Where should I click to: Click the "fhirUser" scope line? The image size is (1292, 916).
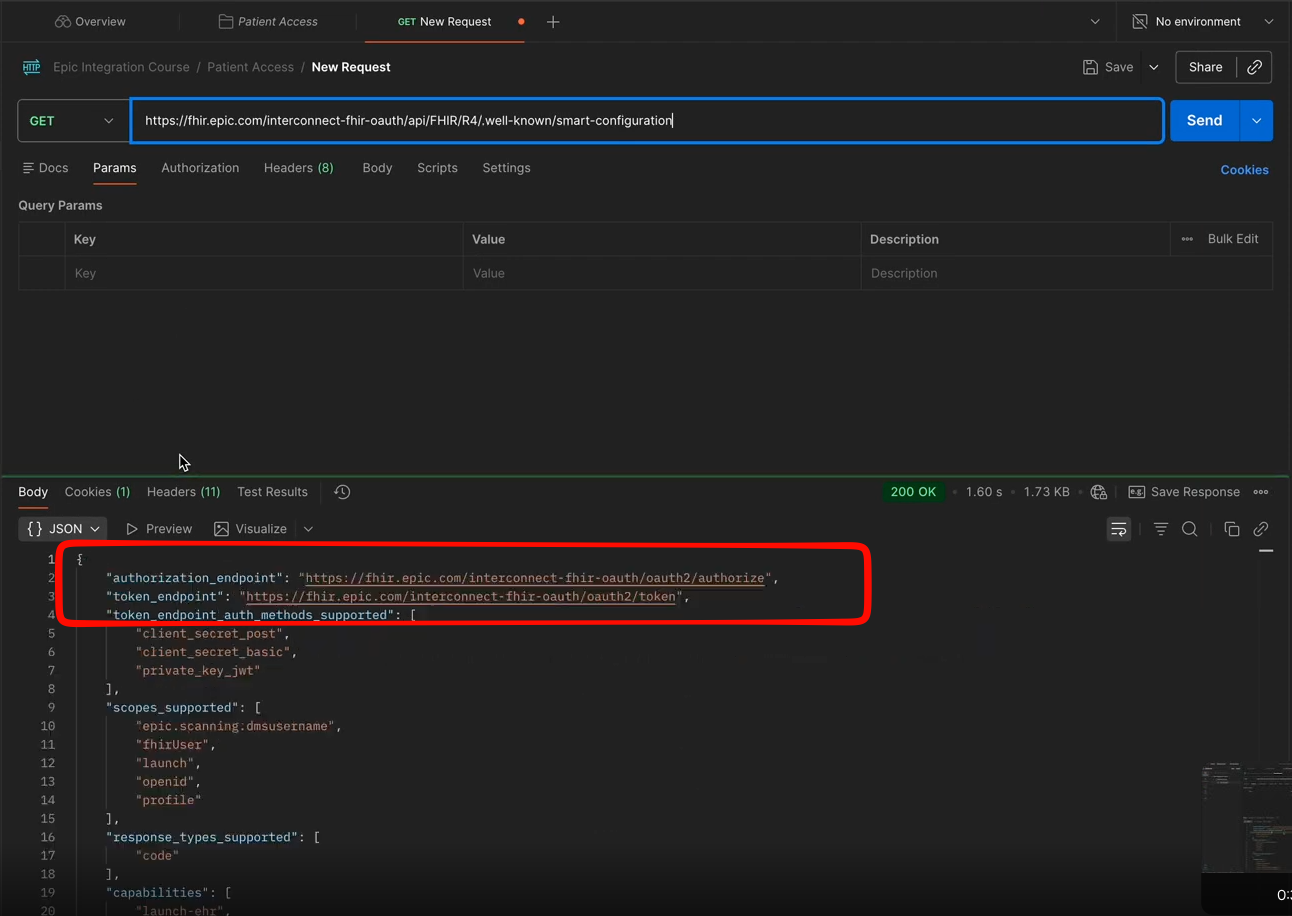(x=175, y=744)
